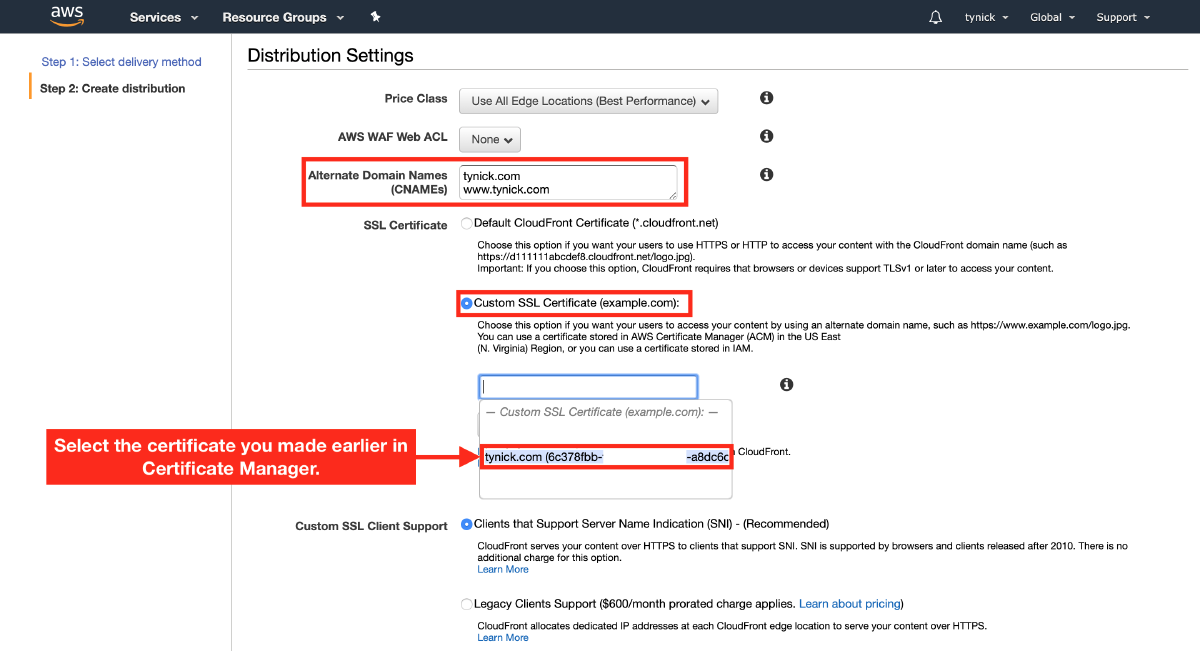1200x651 pixels.
Task: Open the AWS WAF Web ACL dropdown
Action: [490, 139]
